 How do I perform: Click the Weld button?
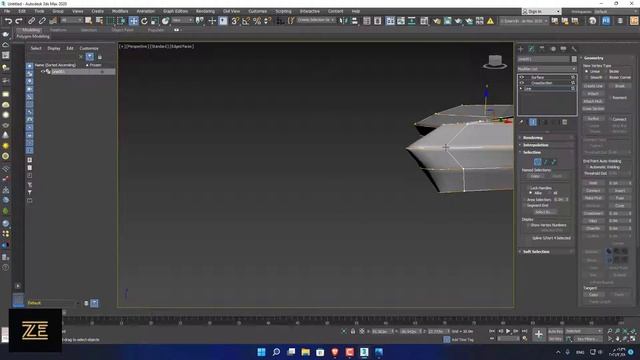(593, 183)
